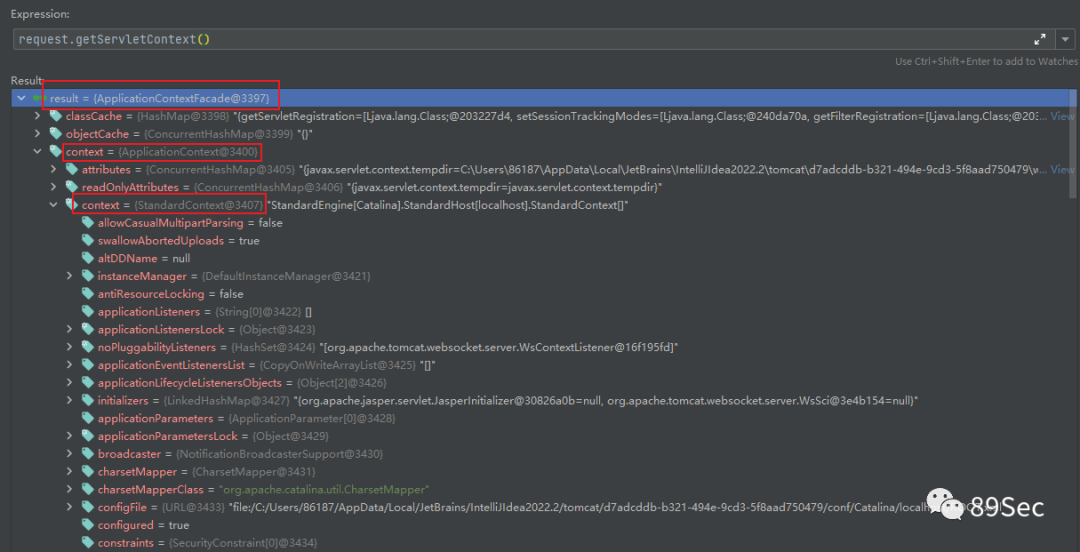Expand the charsetMapper node
This screenshot has width=1080, height=552.
coord(70,471)
